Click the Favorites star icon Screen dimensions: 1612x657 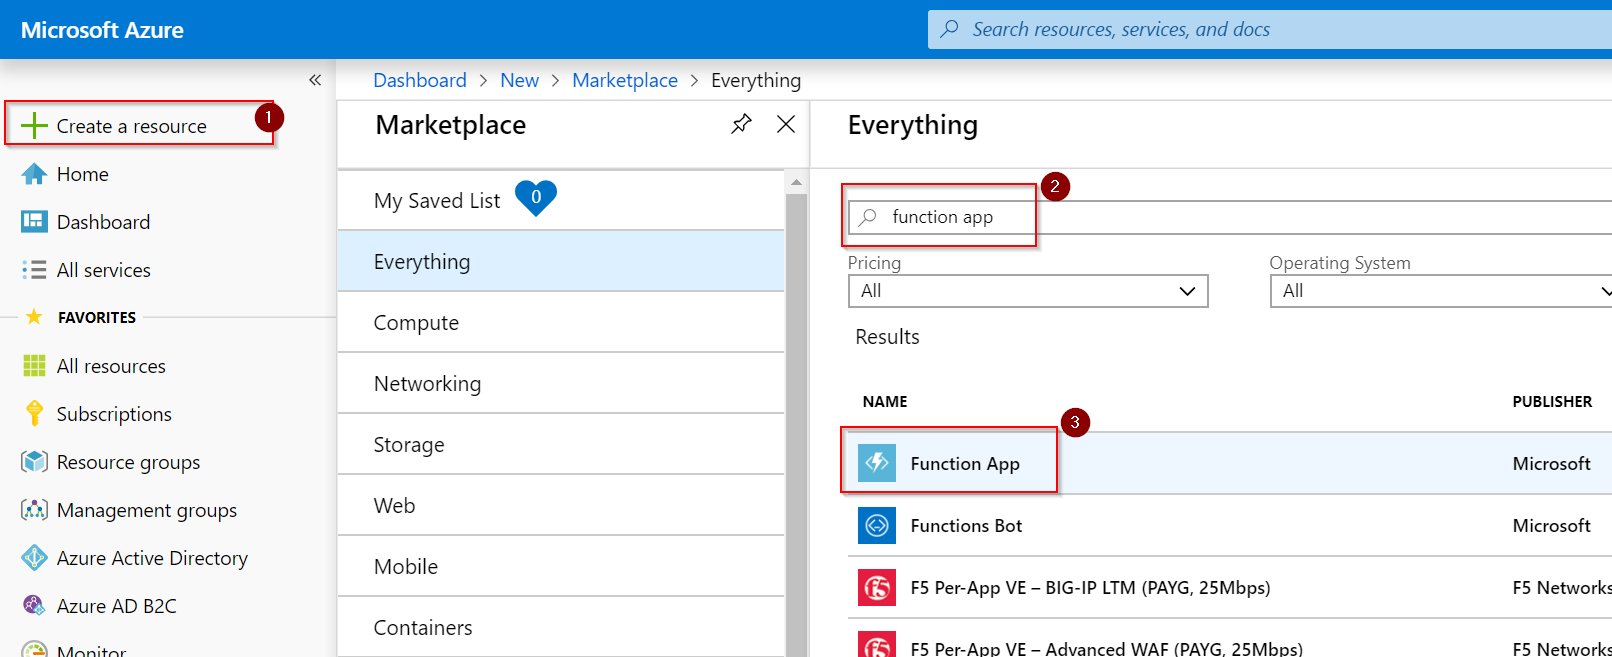coord(34,317)
